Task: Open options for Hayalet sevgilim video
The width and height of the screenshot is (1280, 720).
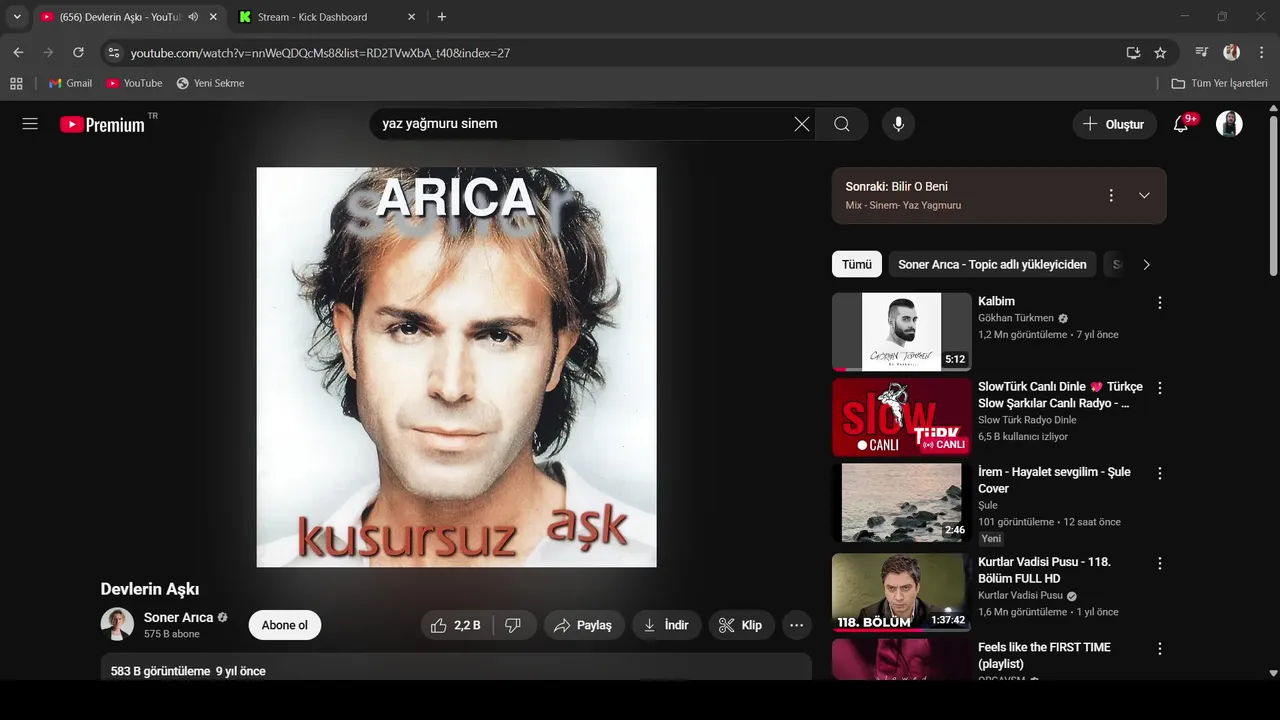Action: point(1160,473)
